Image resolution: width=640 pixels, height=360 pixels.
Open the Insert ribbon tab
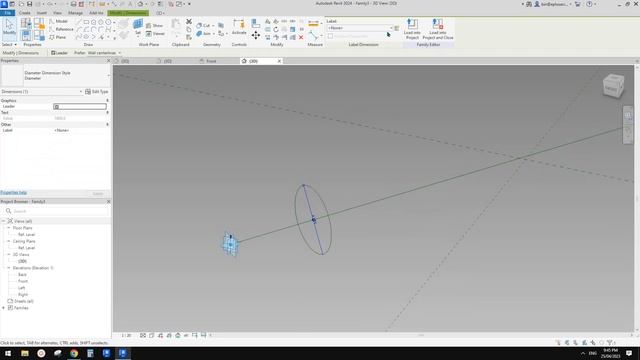tap(42, 13)
